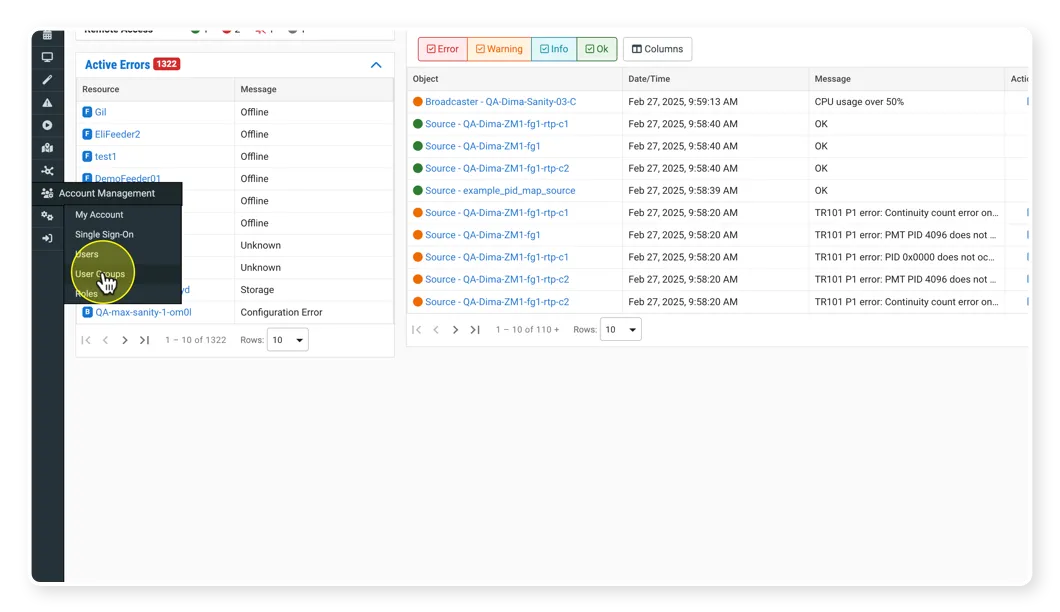The width and height of the screenshot is (1060, 612).
Task: Click 'Feb 27, 2025, 9:59:13 AM' date cell
Action: tap(683, 101)
